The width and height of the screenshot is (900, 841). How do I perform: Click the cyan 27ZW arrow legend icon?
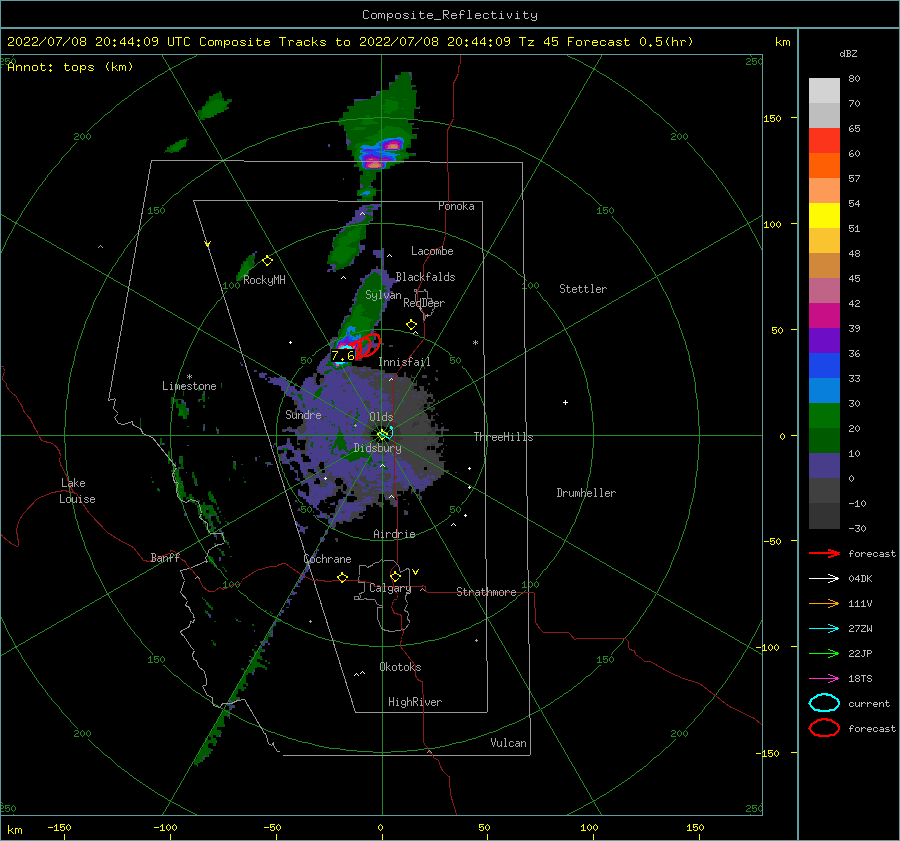click(824, 629)
